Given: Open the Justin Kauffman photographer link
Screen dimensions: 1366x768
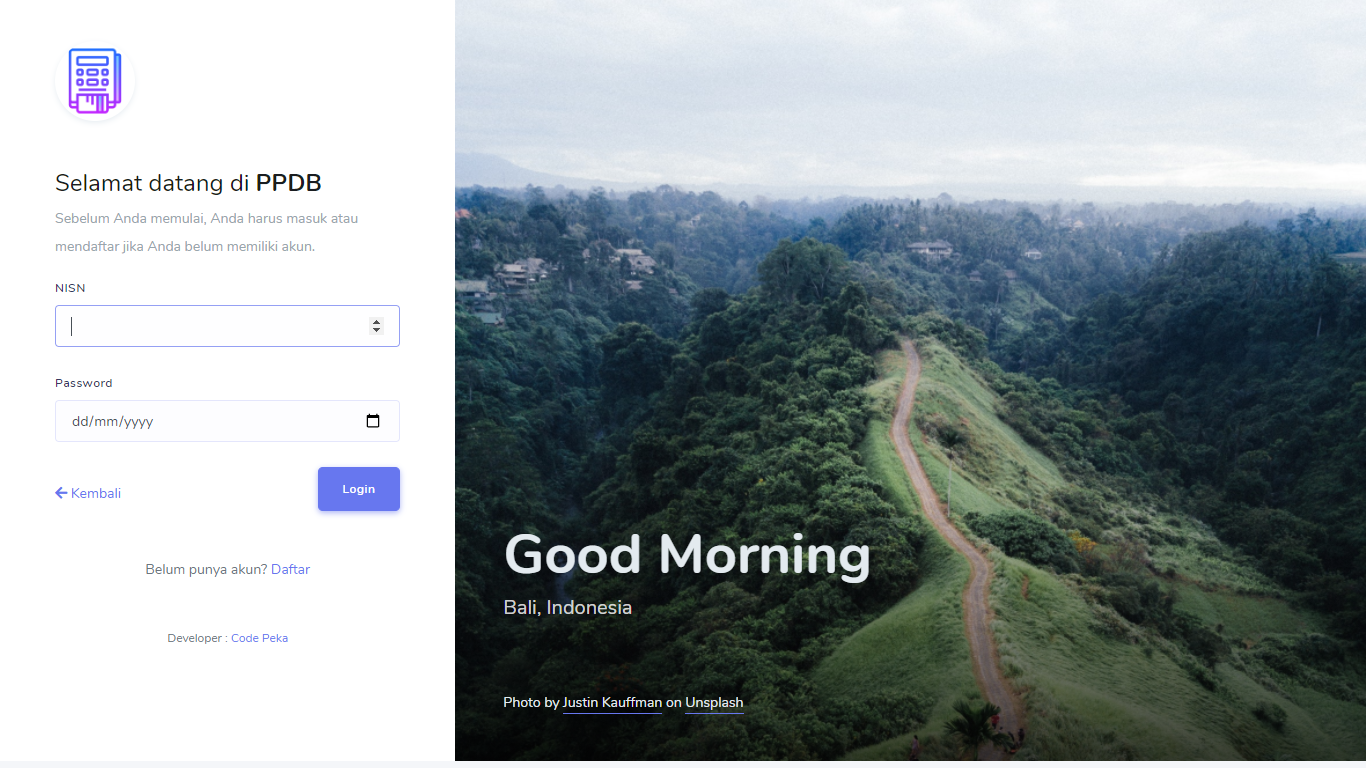Looking at the screenshot, I should tap(612, 703).
